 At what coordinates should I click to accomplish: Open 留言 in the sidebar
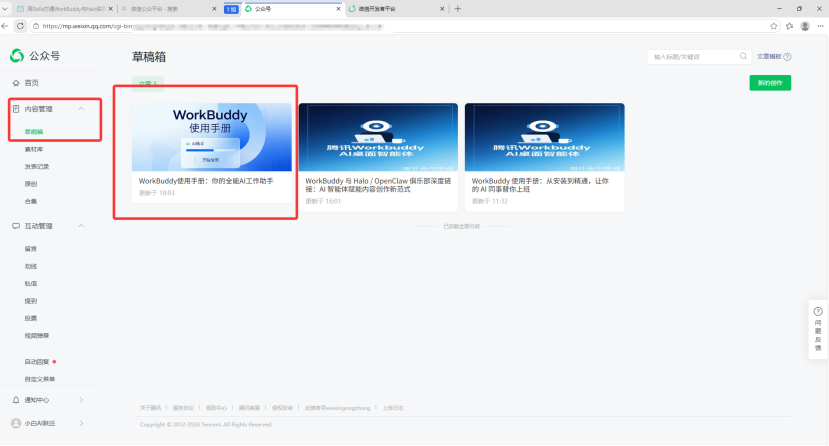click(x=31, y=249)
